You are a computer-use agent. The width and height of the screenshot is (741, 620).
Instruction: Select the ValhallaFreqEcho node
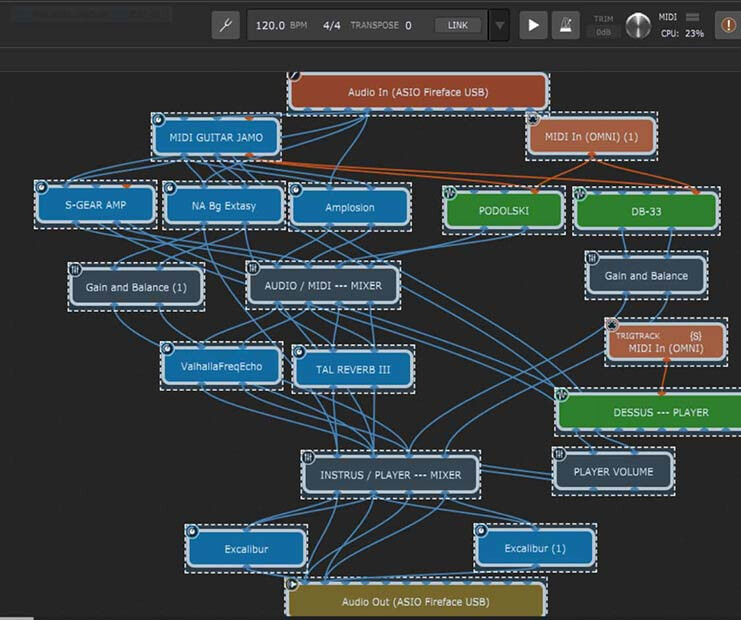click(x=221, y=366)
